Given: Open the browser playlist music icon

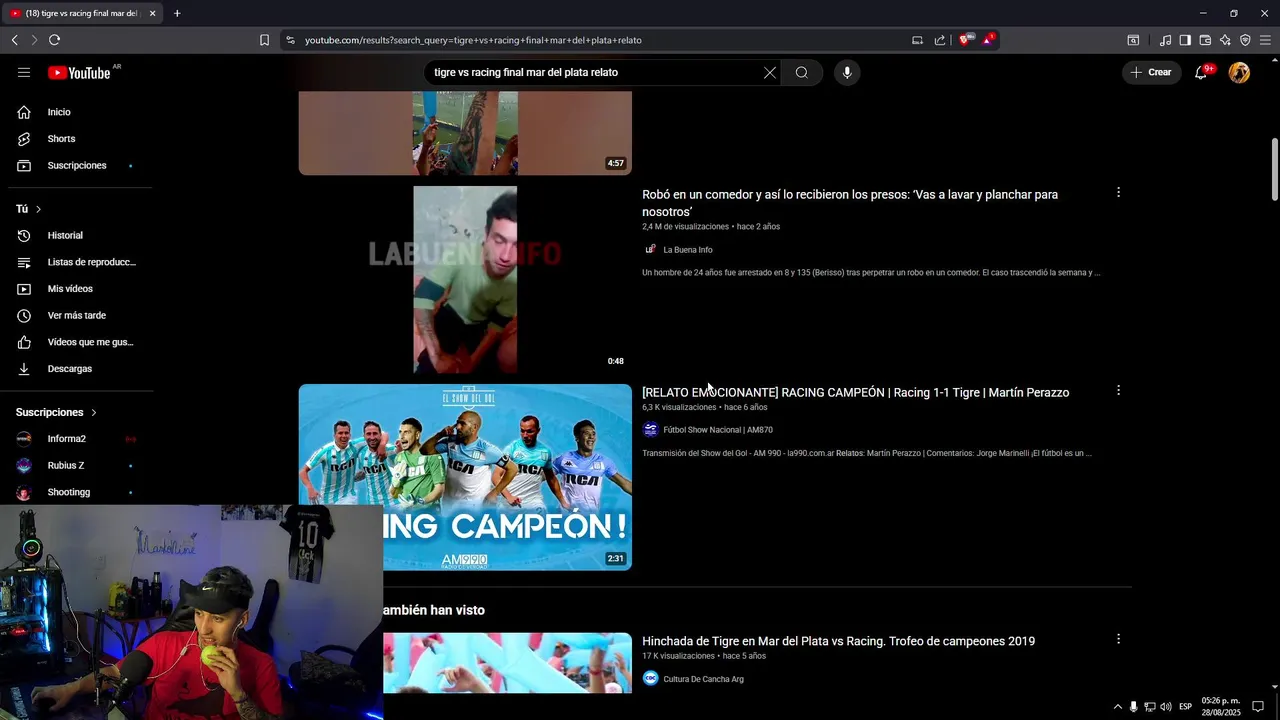Looking at the screenshot, I should (1165, 40).
